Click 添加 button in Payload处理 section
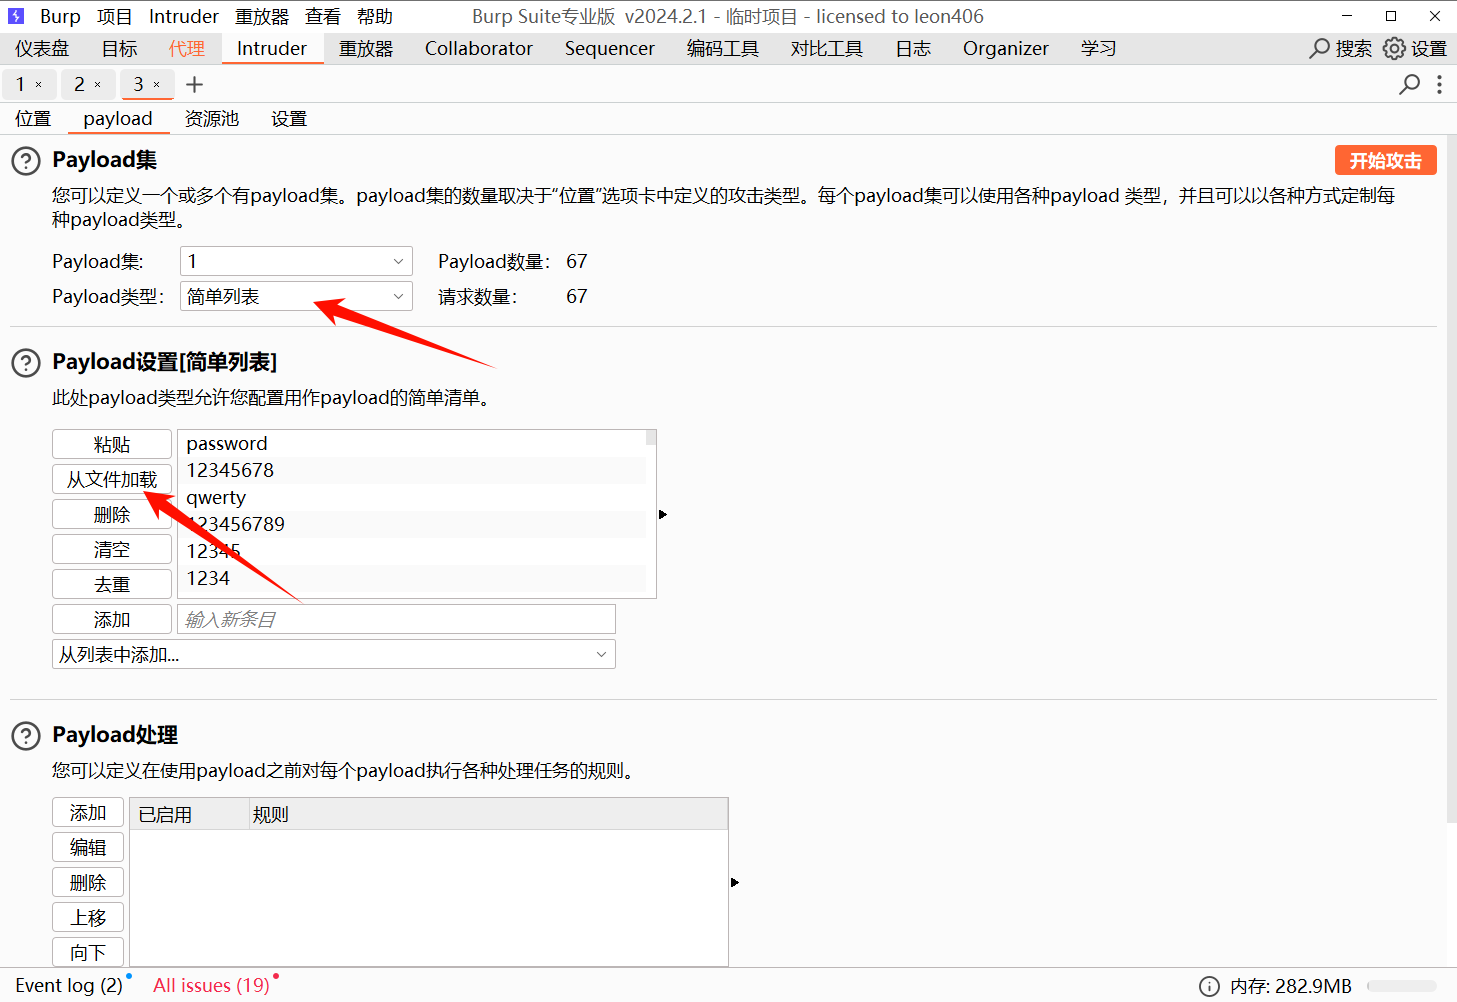The width and height of the screenshot is (1457, 1002). (88, 812)
